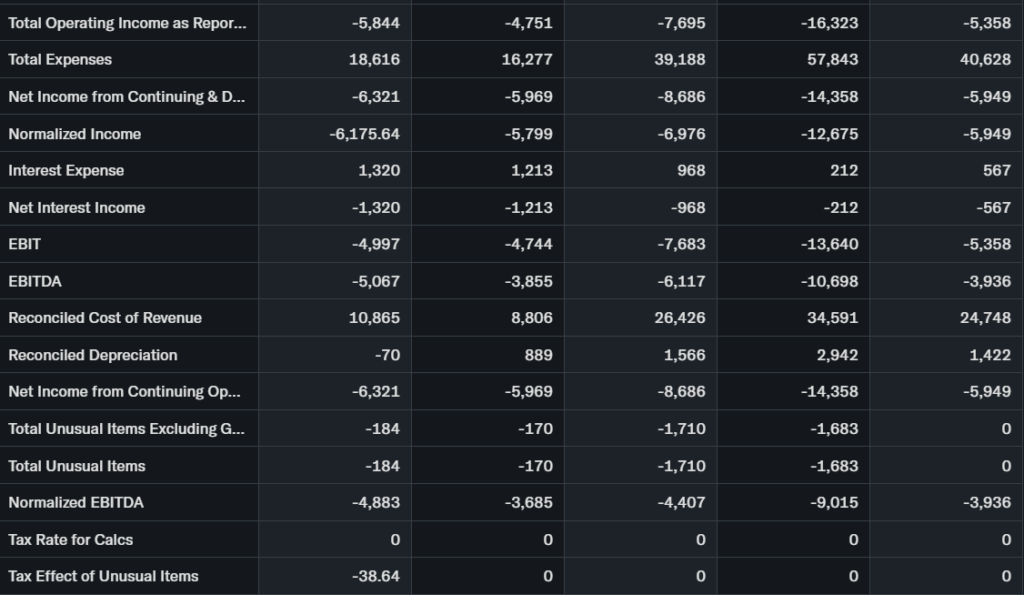Select the Tax Effect of Unusual Items label
This screenshot has width=1024, height=595.
103,576
